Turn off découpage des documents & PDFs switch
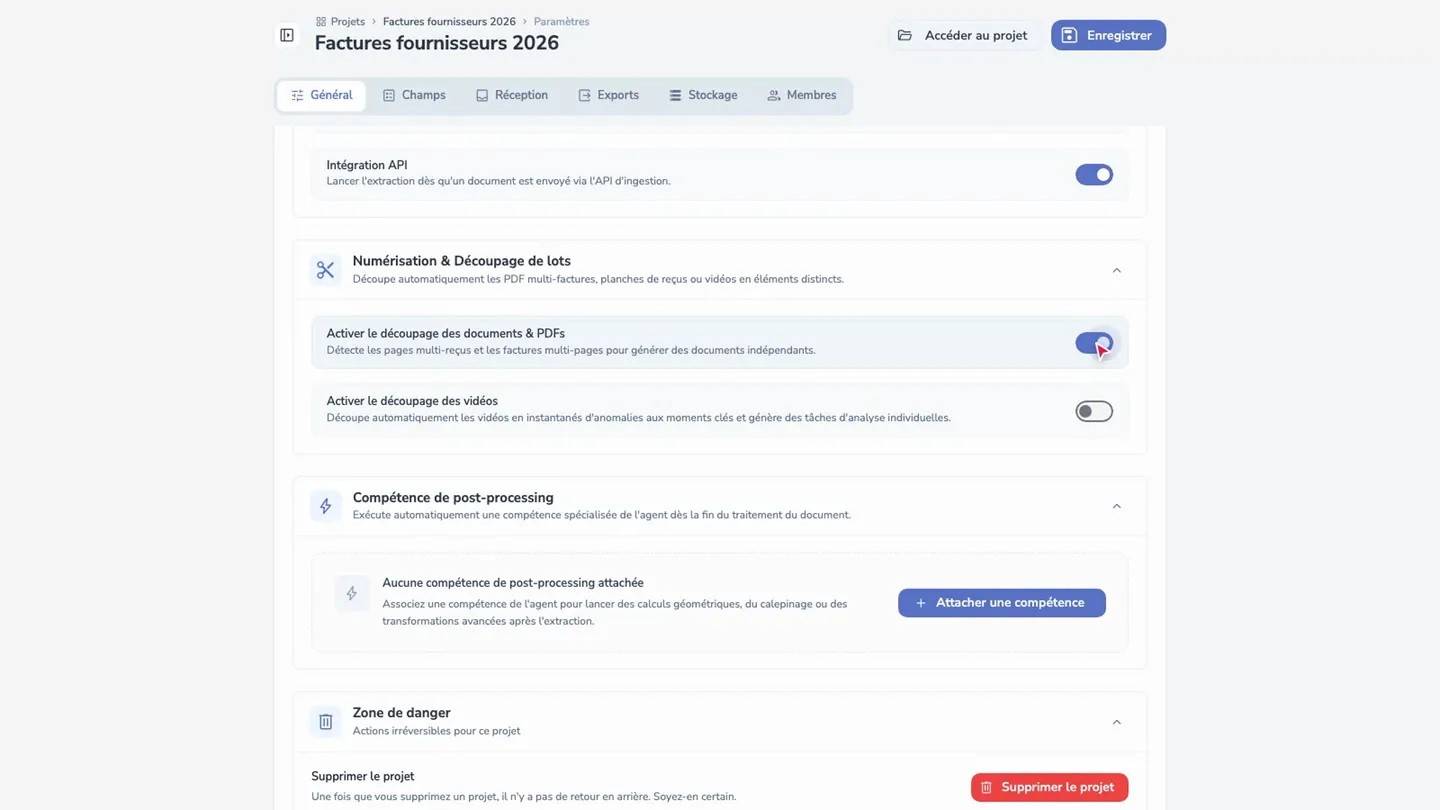1440x810 pixels. (x=1094, y=343)
